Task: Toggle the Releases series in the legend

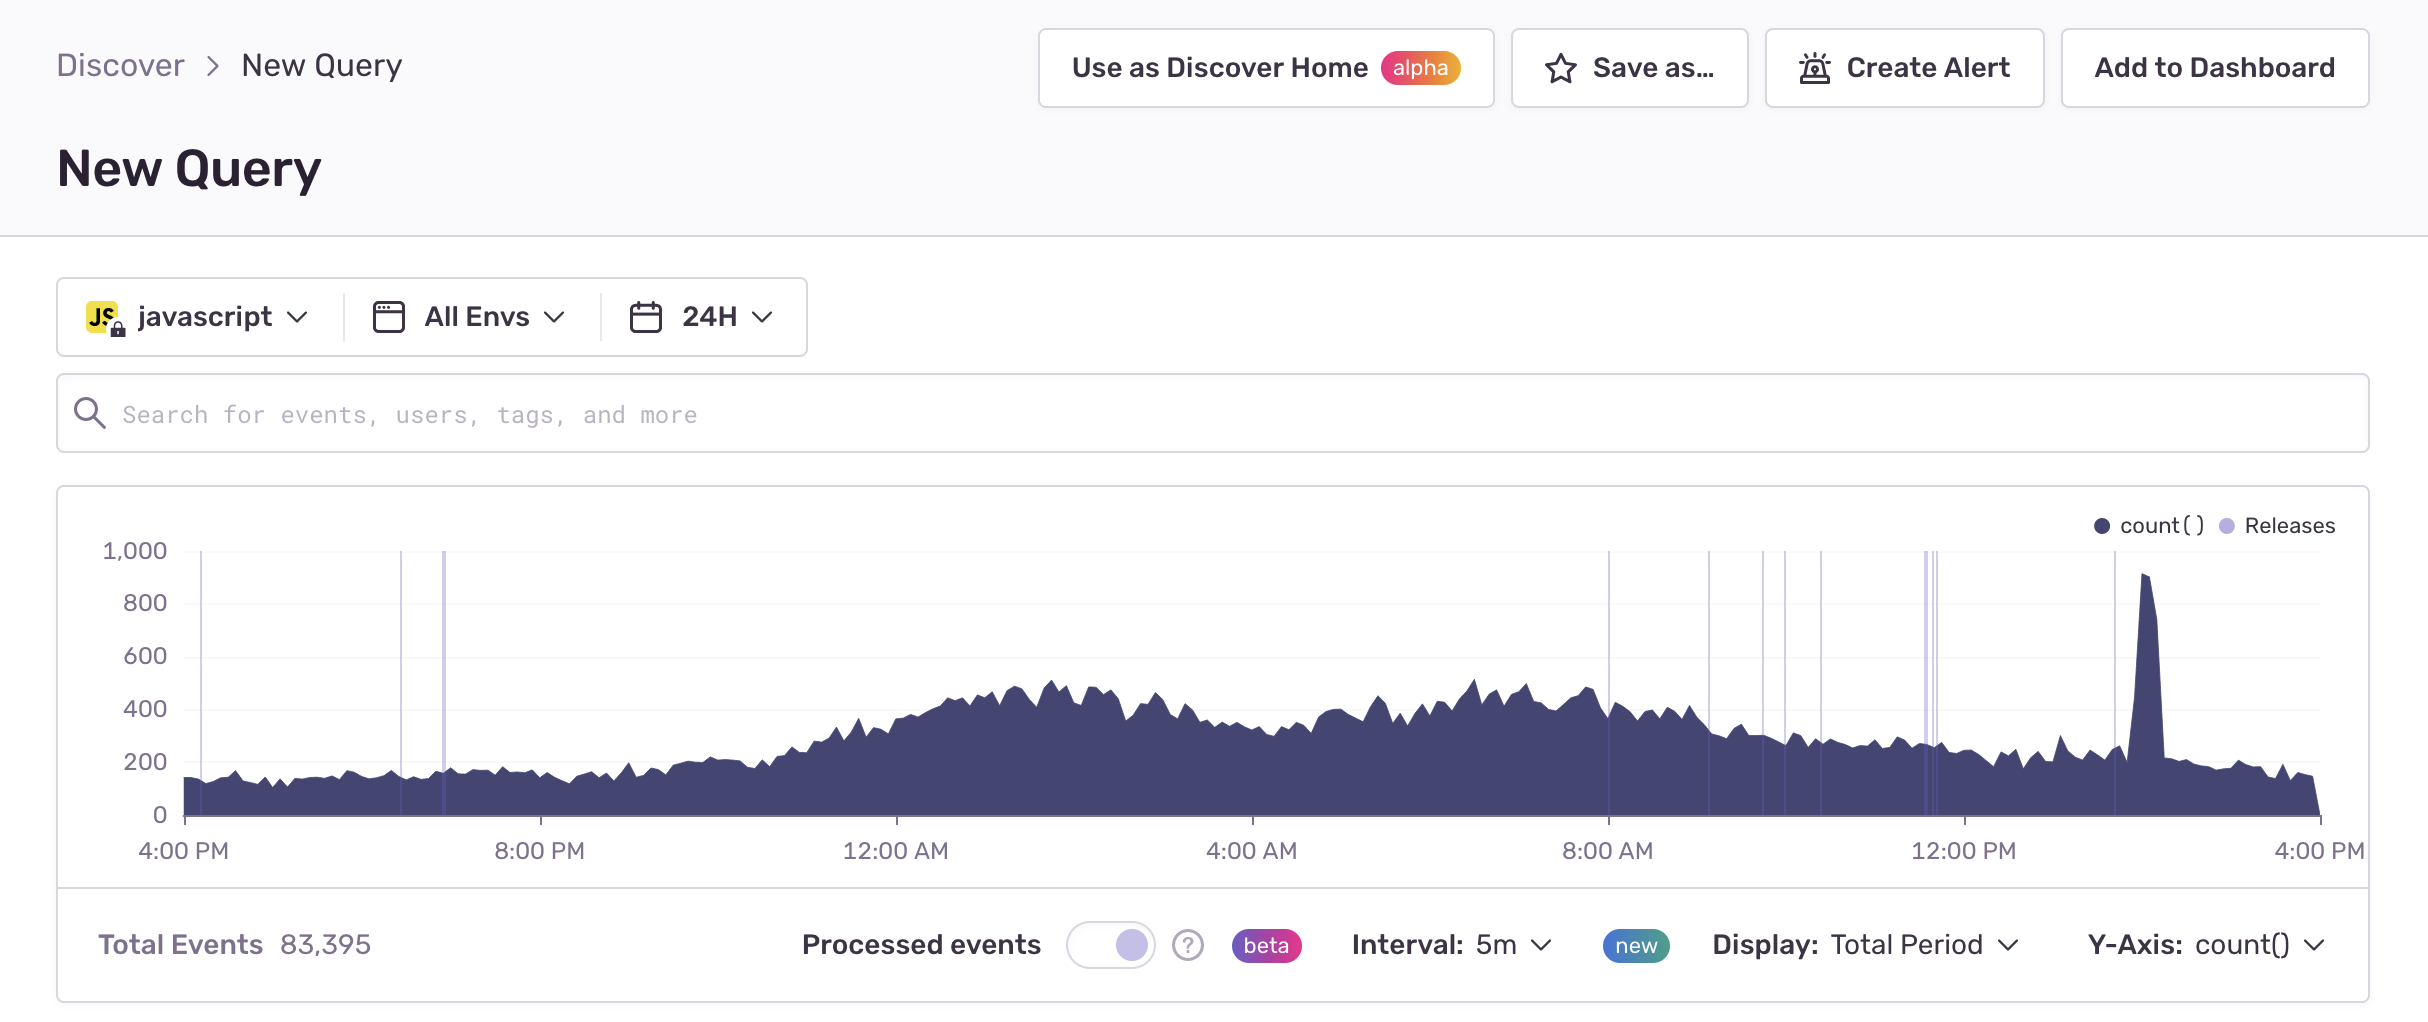Action: point(2277,526)
